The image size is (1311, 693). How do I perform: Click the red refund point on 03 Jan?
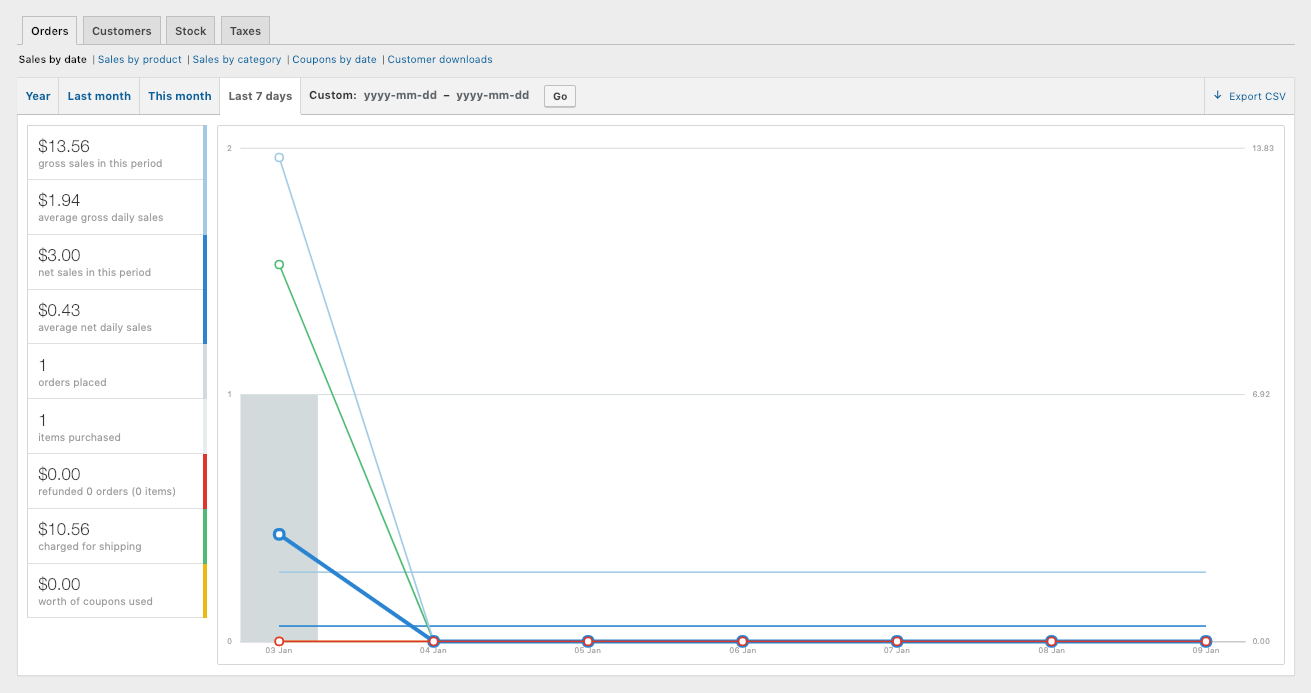279,641
